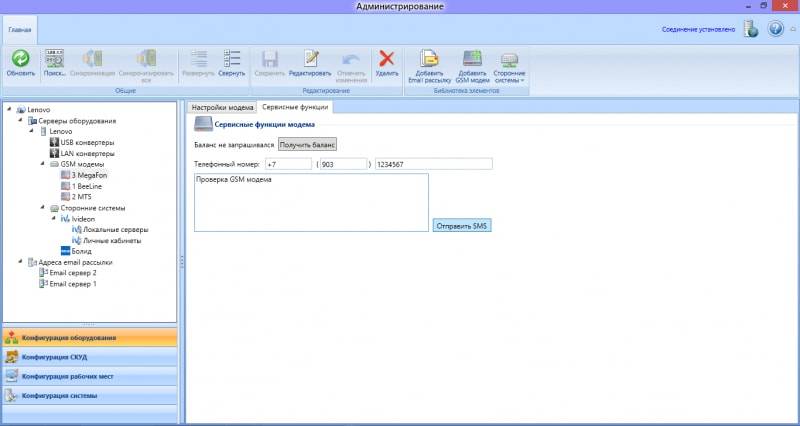Open the help question mark icon

tap(776, 29)
